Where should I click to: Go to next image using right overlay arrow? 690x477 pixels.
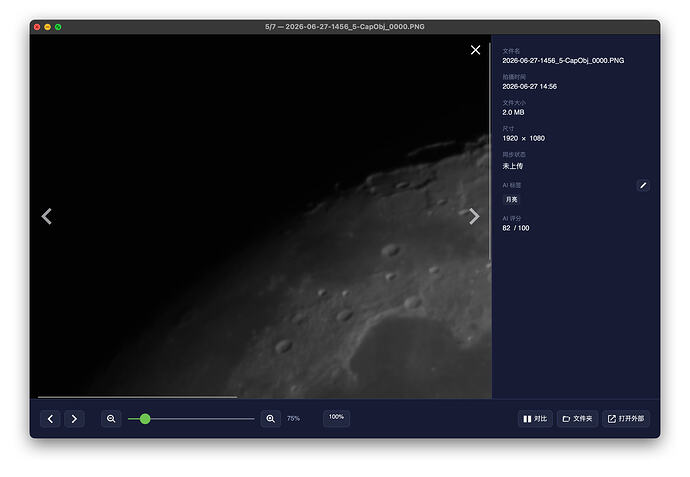click(473, 216)
